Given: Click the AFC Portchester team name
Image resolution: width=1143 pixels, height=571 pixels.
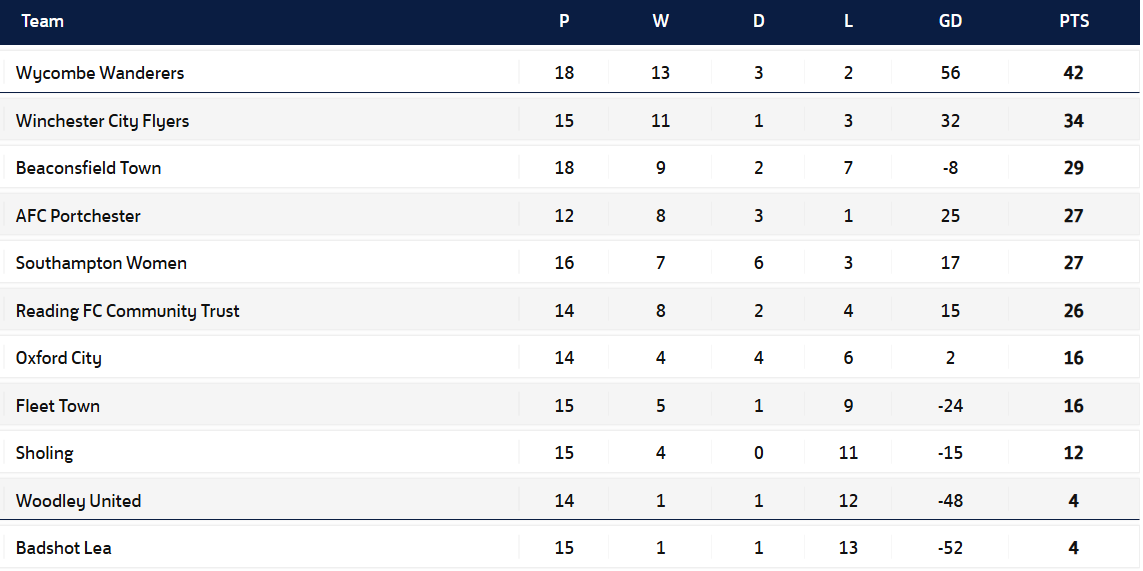Looking at the screenshot, I should (x=78, y=216).
